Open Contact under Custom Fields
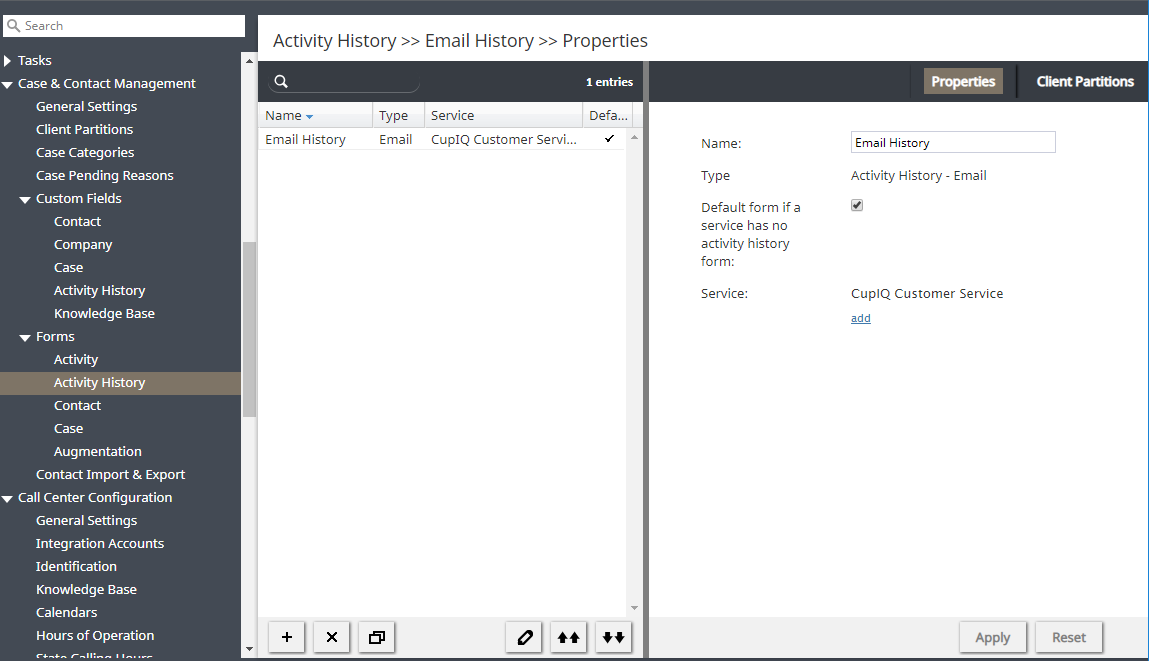Viewport: 1149px width, 661px height. coord(77,221)
